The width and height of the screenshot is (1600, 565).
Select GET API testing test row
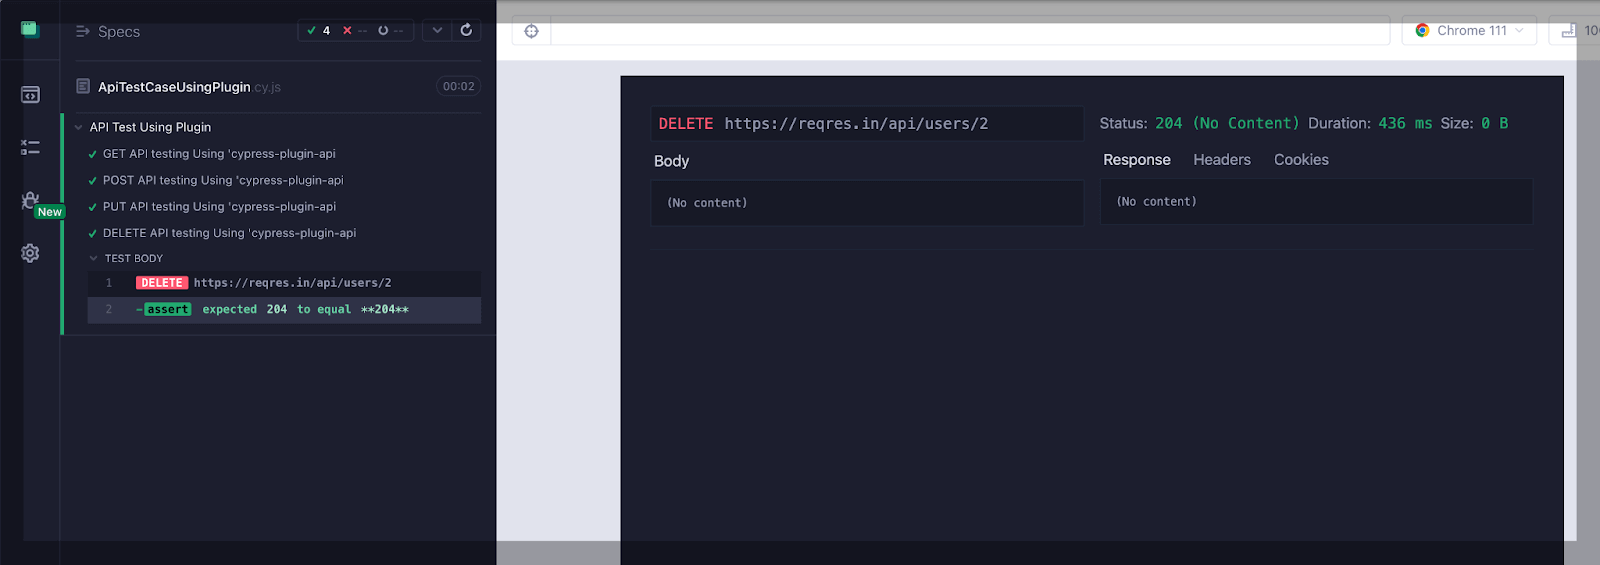tap(272, 154)
